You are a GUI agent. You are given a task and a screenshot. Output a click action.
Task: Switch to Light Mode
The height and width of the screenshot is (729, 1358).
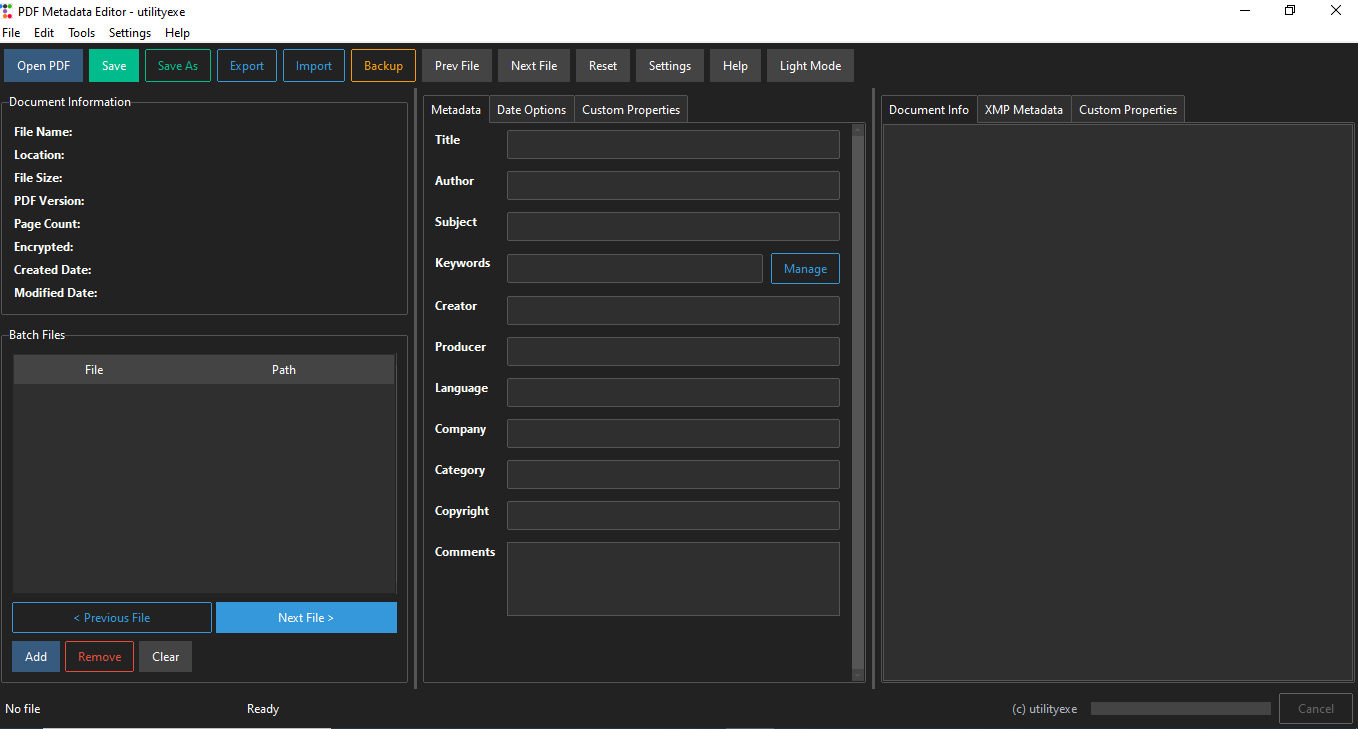[810, 66]
